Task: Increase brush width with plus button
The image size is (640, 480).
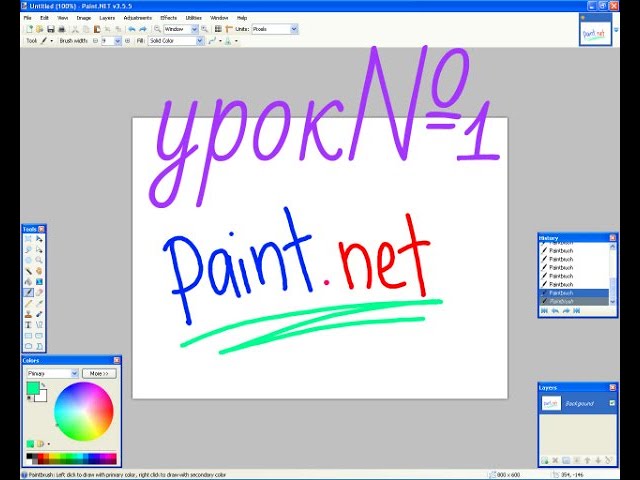Action: [x=127, y=41]
